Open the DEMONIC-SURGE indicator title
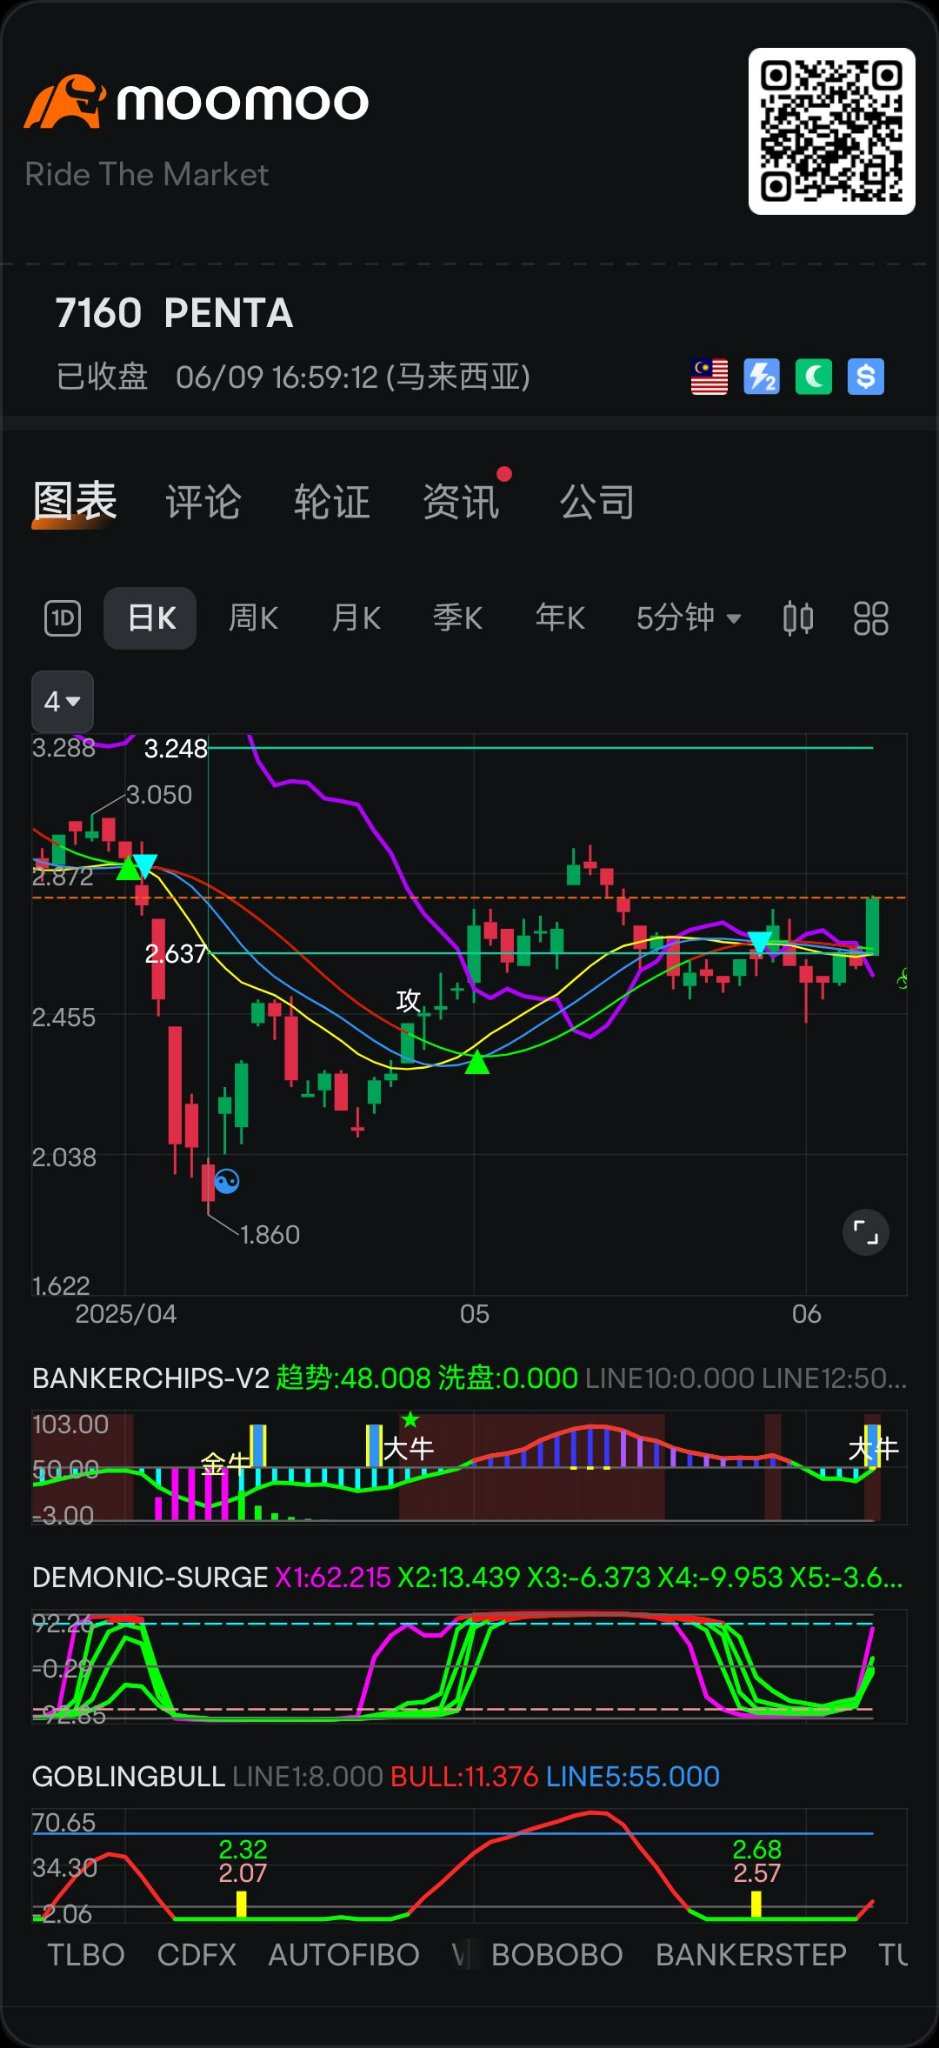 coord(150,1577)
